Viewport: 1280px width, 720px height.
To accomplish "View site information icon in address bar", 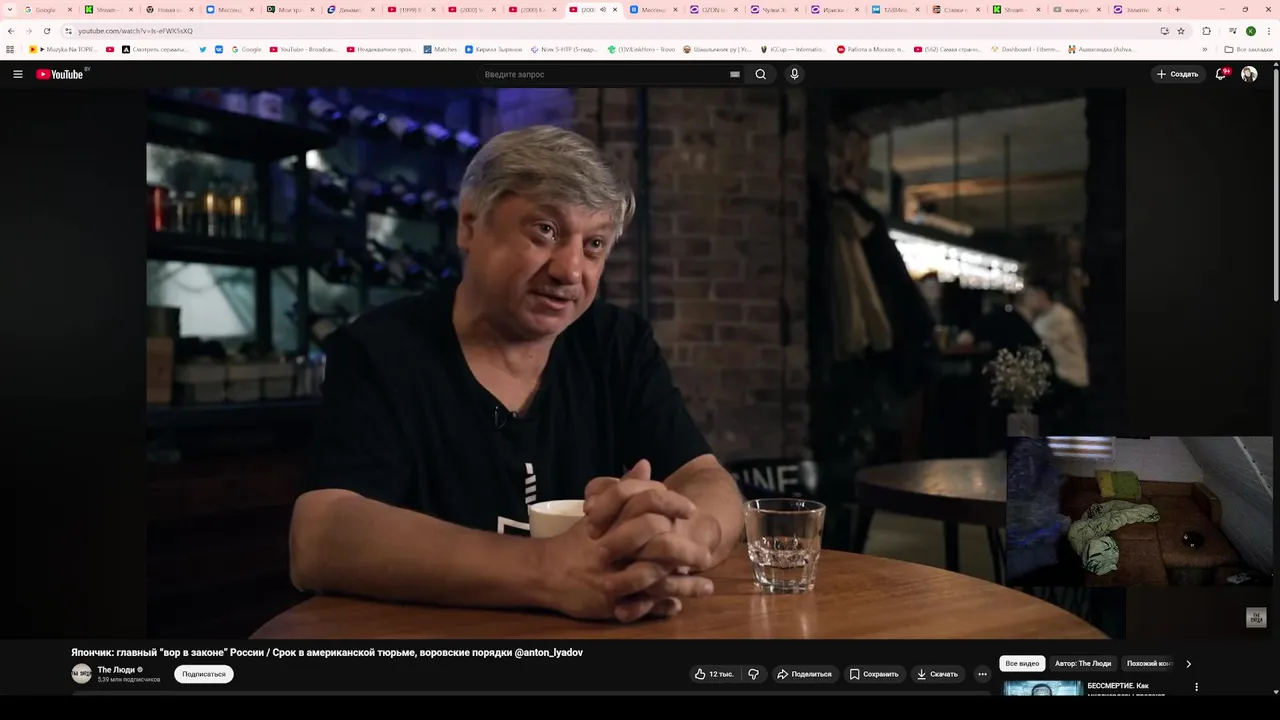I will point(68,31).
